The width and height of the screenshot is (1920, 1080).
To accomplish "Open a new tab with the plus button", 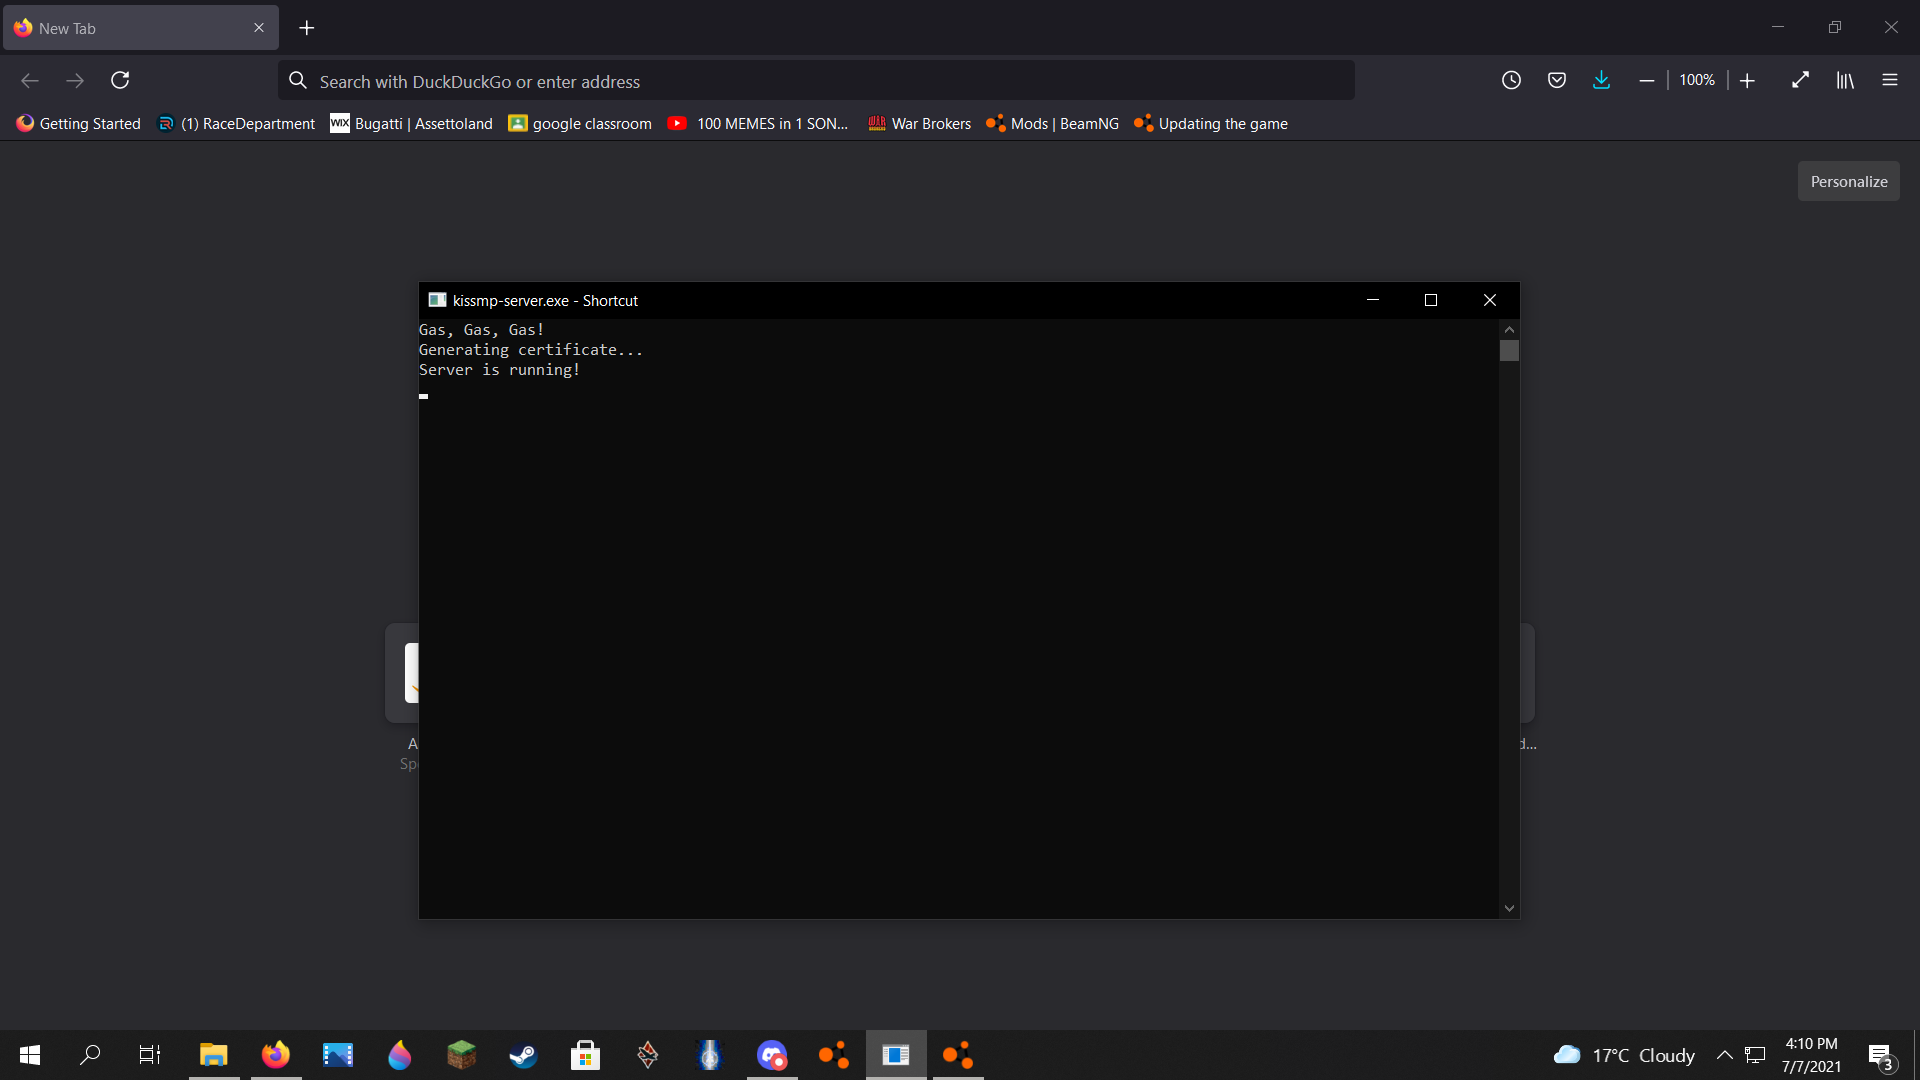I will (x=307, y=28).
